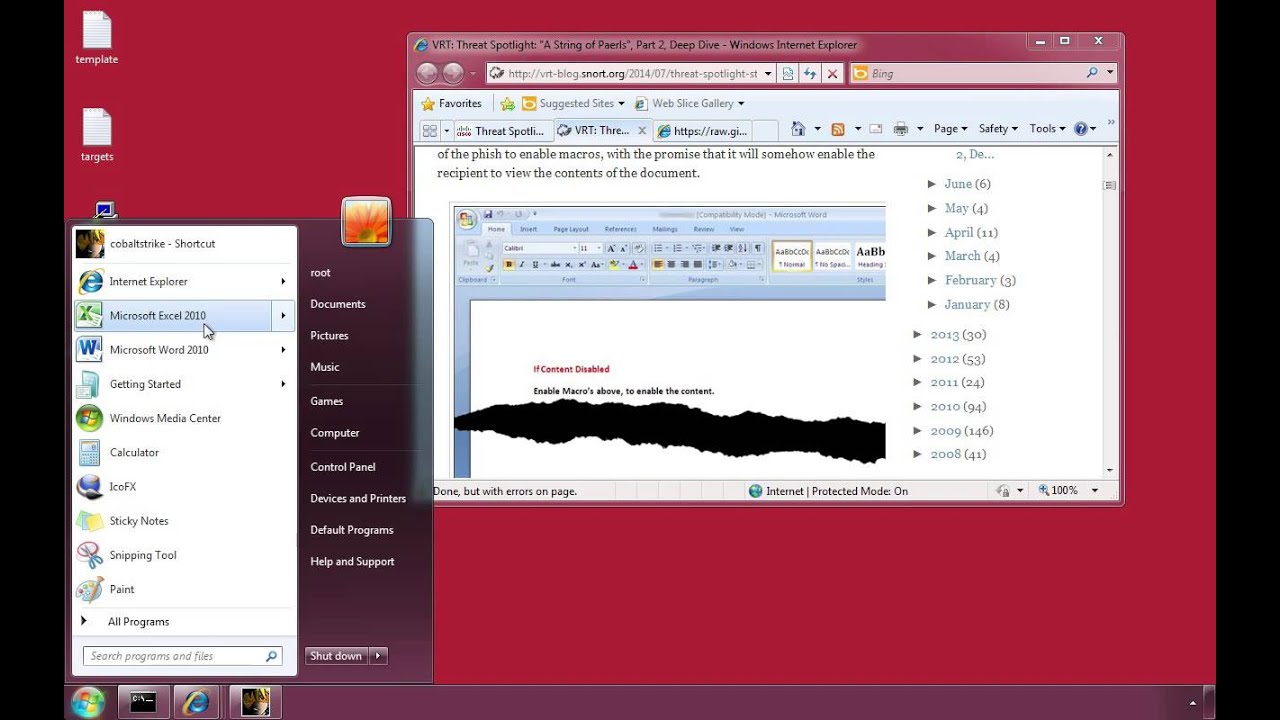1280x720 pixels.
Task: Click the Shut down button
Action: pyautogui.click(x=336, y=656)
